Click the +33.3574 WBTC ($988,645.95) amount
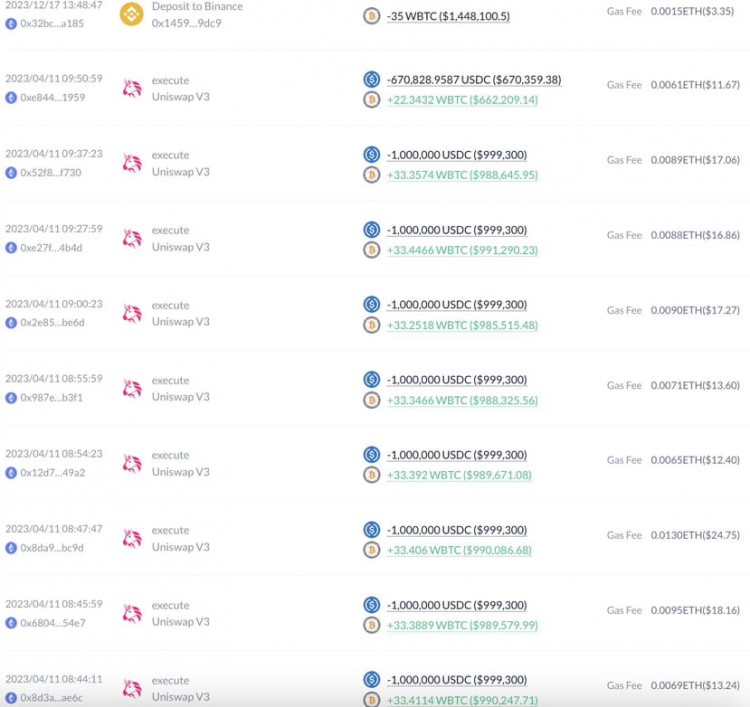The width and height of the screenshot is (750, 707). tap(463, 175)
